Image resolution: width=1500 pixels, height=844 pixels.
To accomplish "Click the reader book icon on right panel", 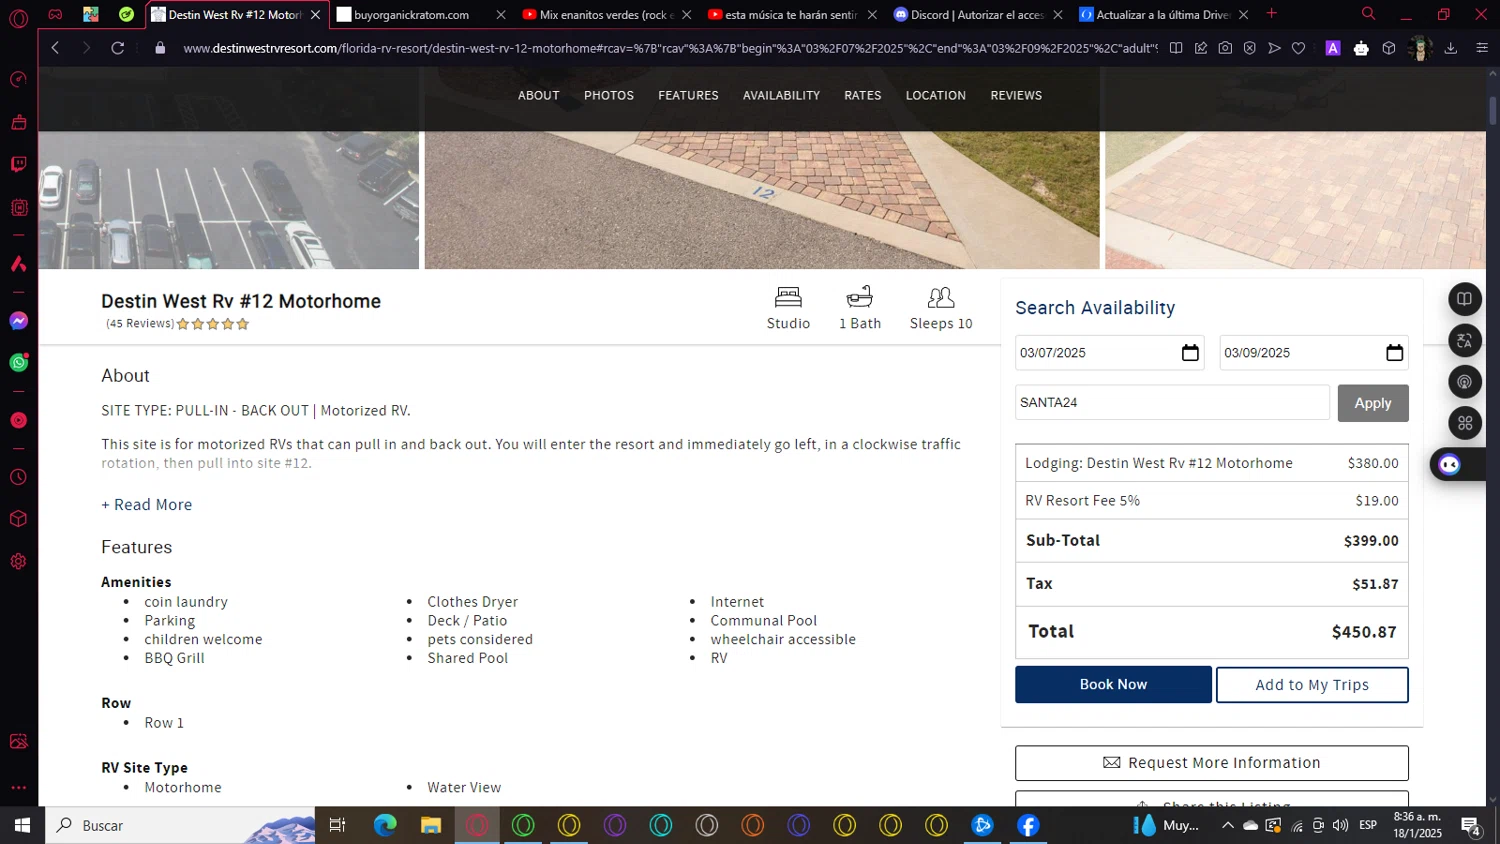I will [x=1465, y=299].
